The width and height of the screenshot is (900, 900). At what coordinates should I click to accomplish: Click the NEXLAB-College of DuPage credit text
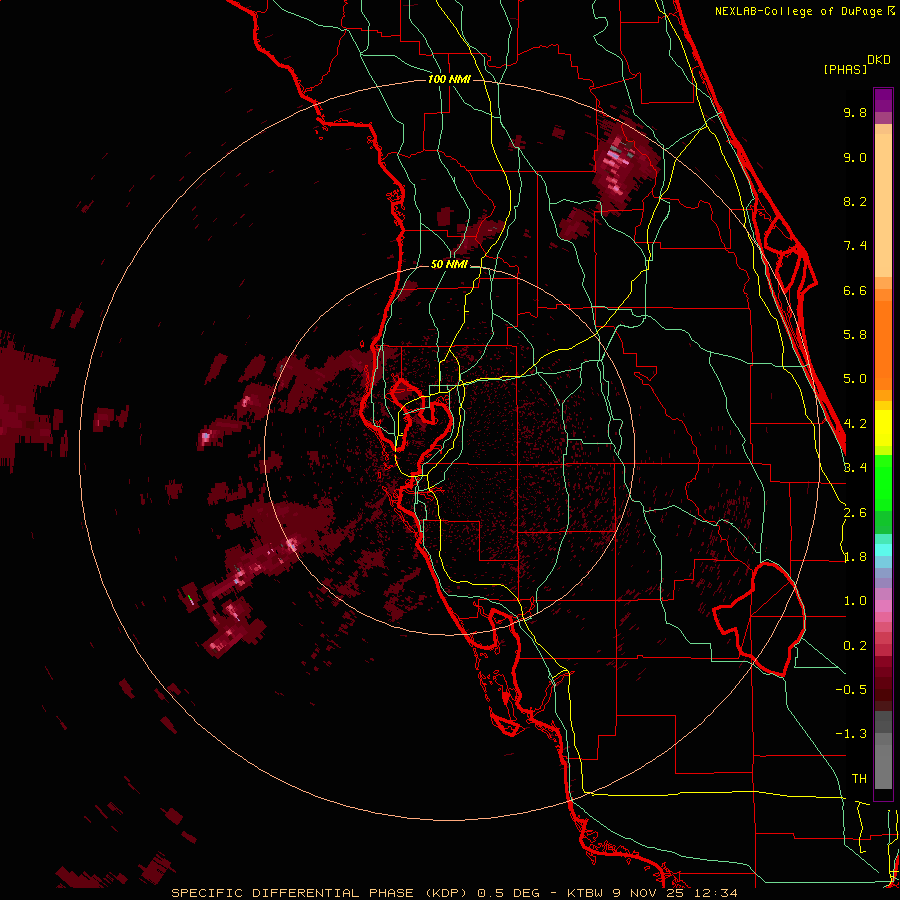point(798,11)
